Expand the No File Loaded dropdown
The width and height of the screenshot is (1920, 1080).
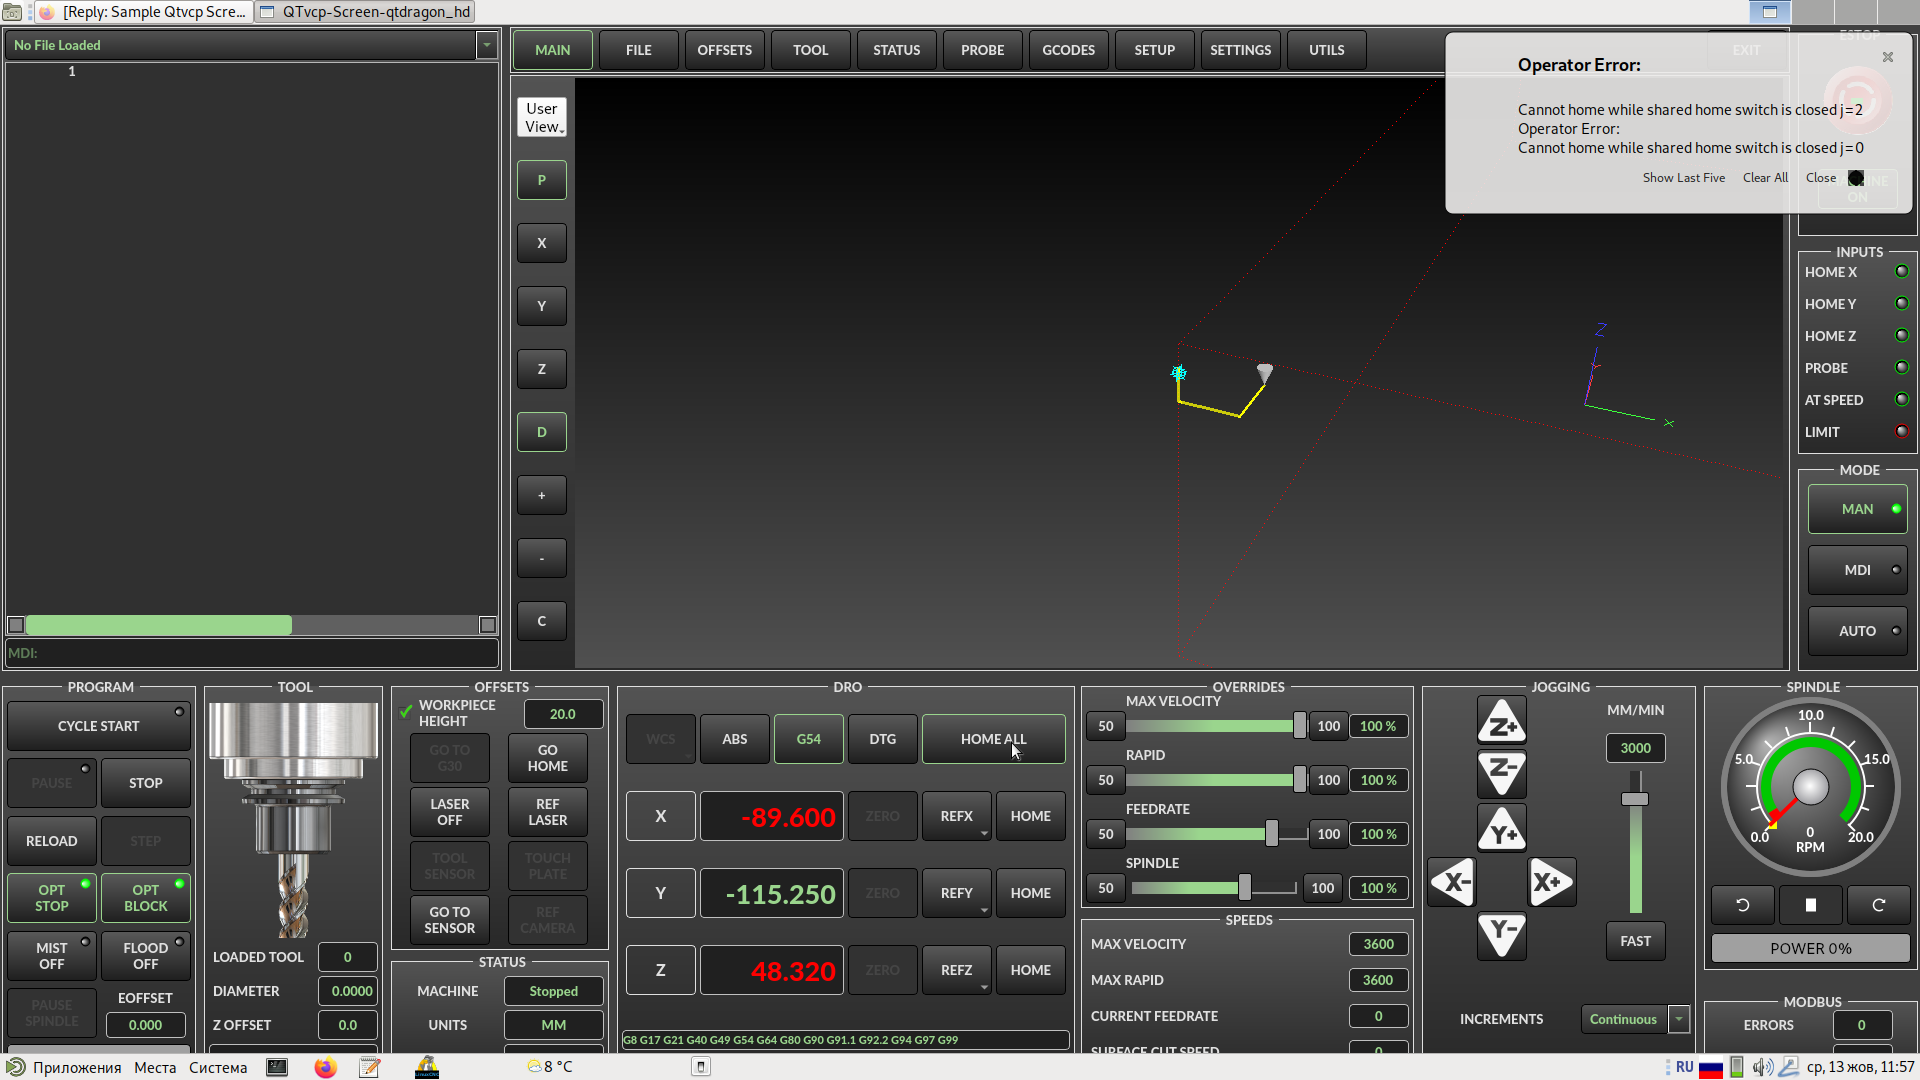[x=487, y=45]
